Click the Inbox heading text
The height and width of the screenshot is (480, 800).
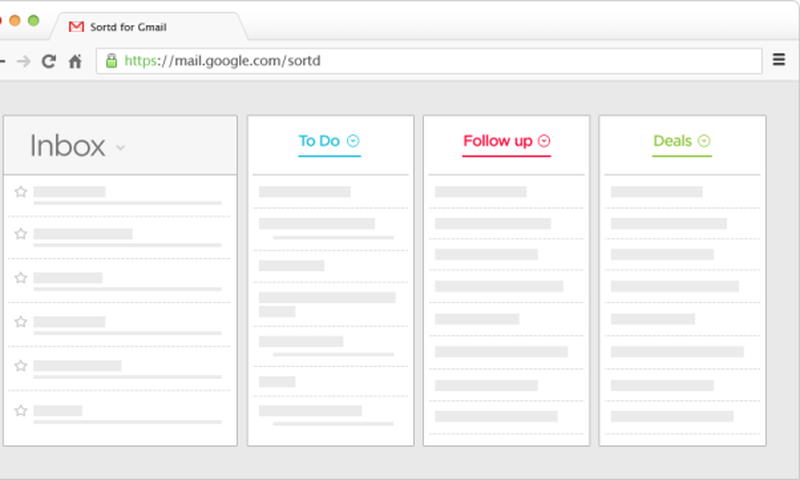67,146
